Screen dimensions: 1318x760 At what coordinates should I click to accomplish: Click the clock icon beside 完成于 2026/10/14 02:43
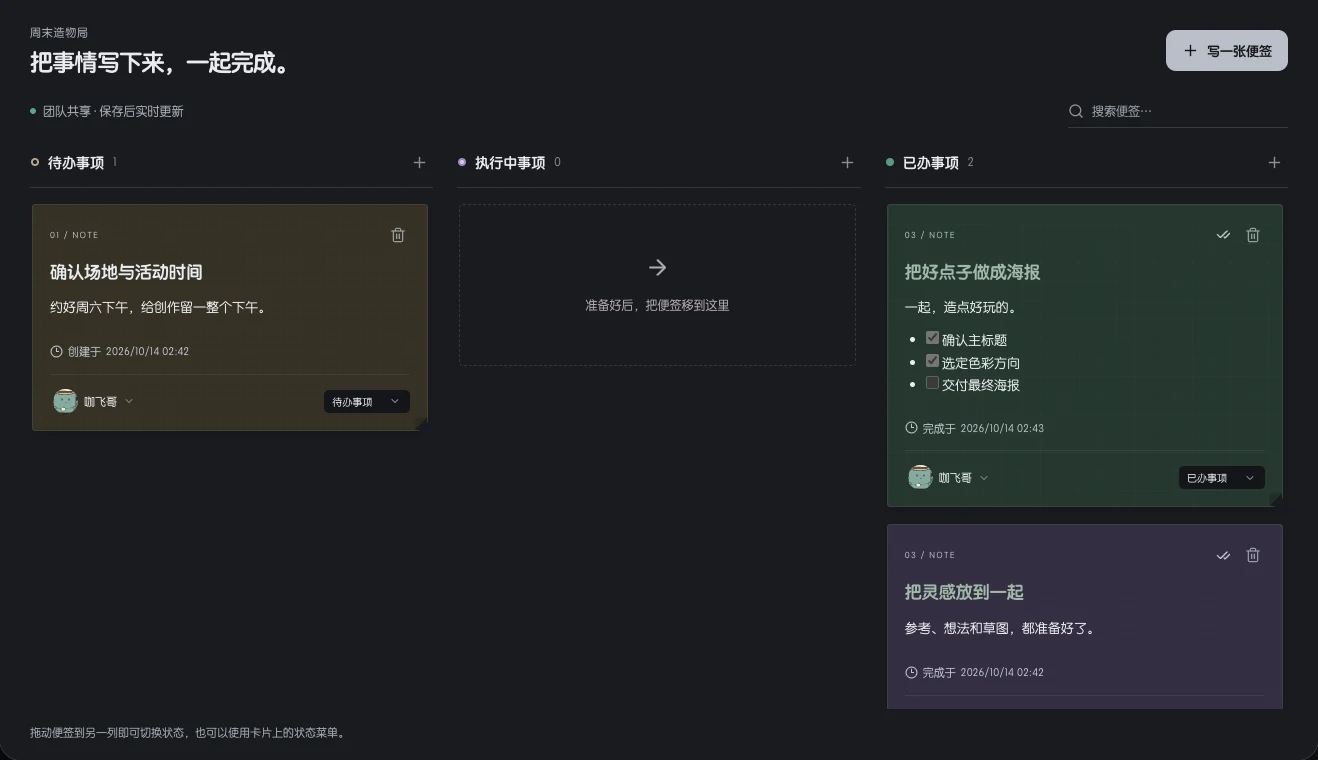tap(911, 428)
